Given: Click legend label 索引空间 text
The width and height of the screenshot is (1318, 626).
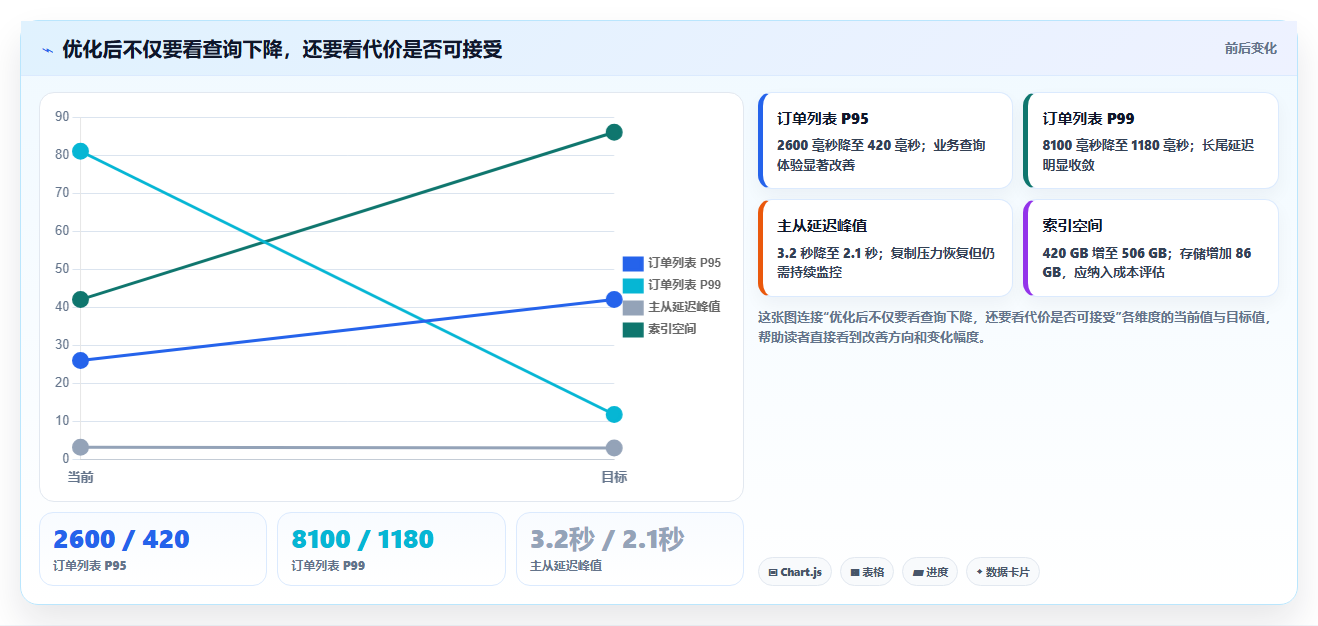Looking at the screenshot, I should 672,329.
